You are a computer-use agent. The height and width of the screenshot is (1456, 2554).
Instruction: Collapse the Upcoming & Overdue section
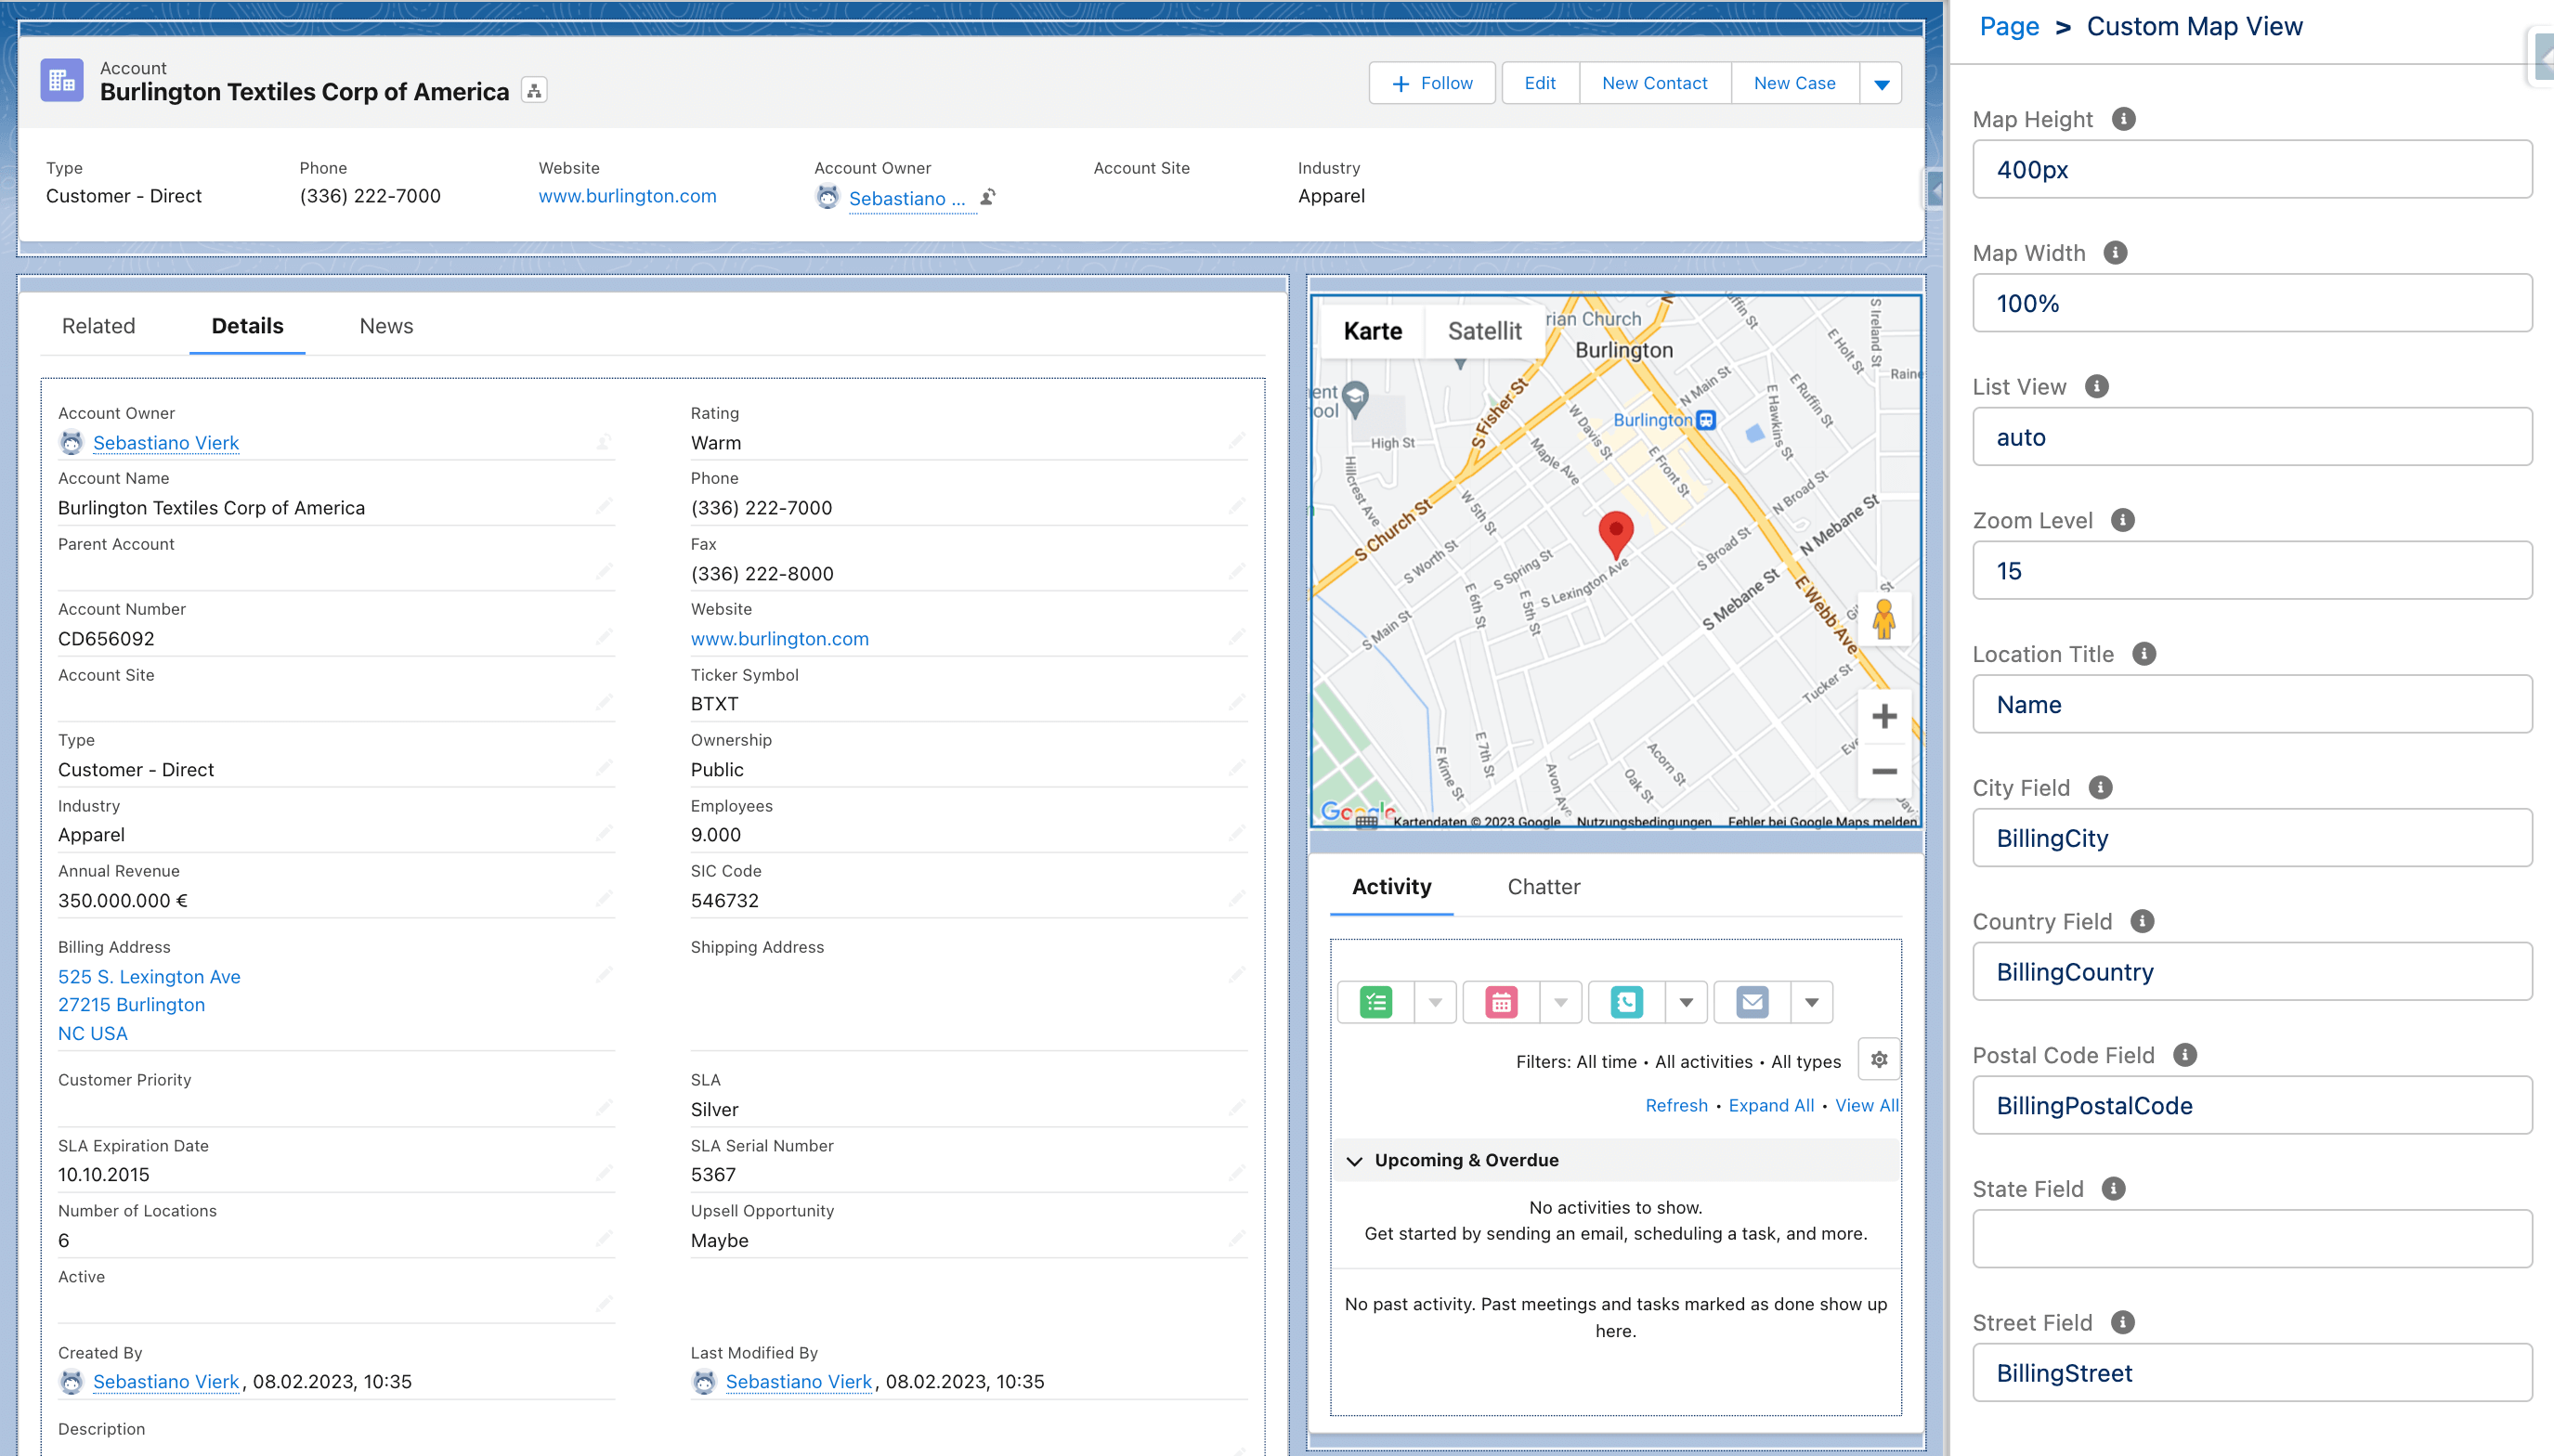click(x=1355, y=1161)
